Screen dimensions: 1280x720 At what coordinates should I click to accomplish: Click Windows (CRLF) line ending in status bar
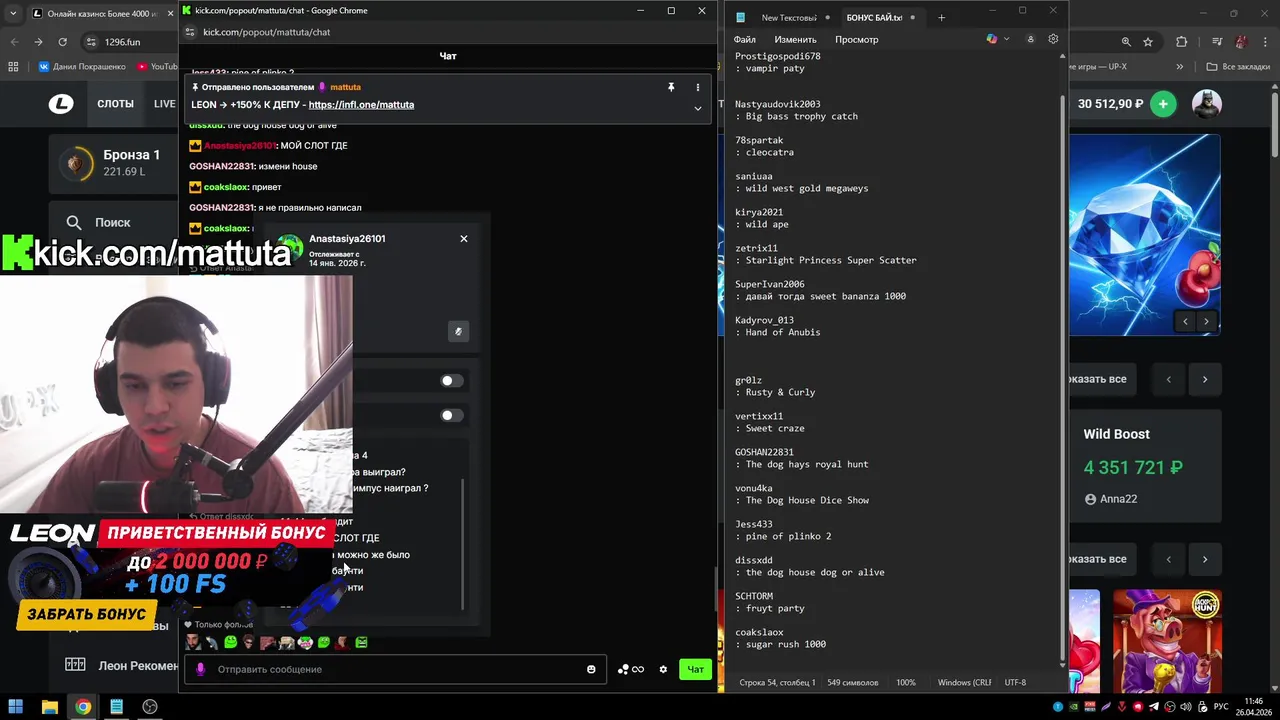coord(964,682)
